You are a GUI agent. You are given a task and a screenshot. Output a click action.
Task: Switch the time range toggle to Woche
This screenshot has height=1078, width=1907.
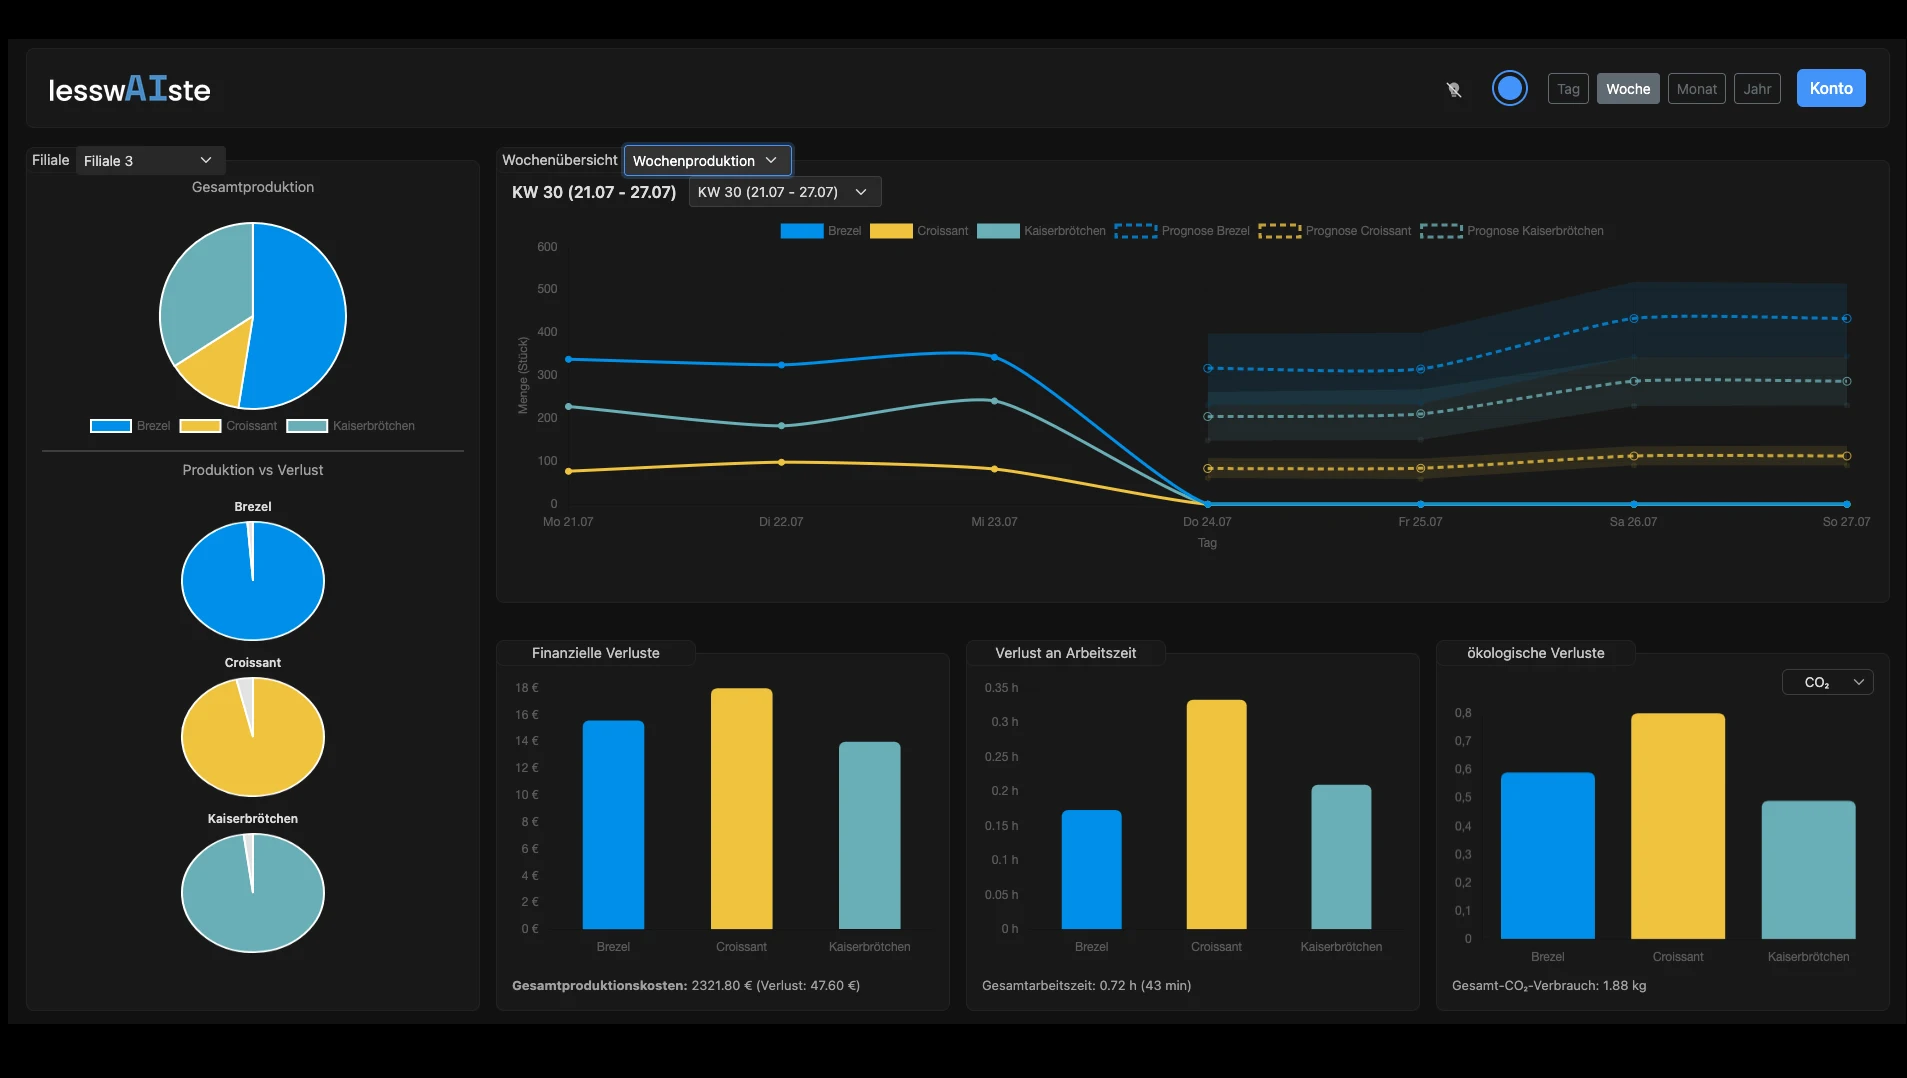click(x=1628, y=88)
